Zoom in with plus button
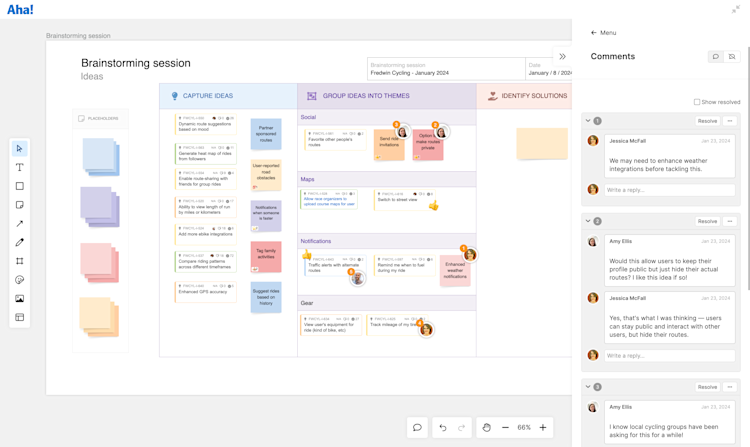Screen dimensions: 750x447 543,427
